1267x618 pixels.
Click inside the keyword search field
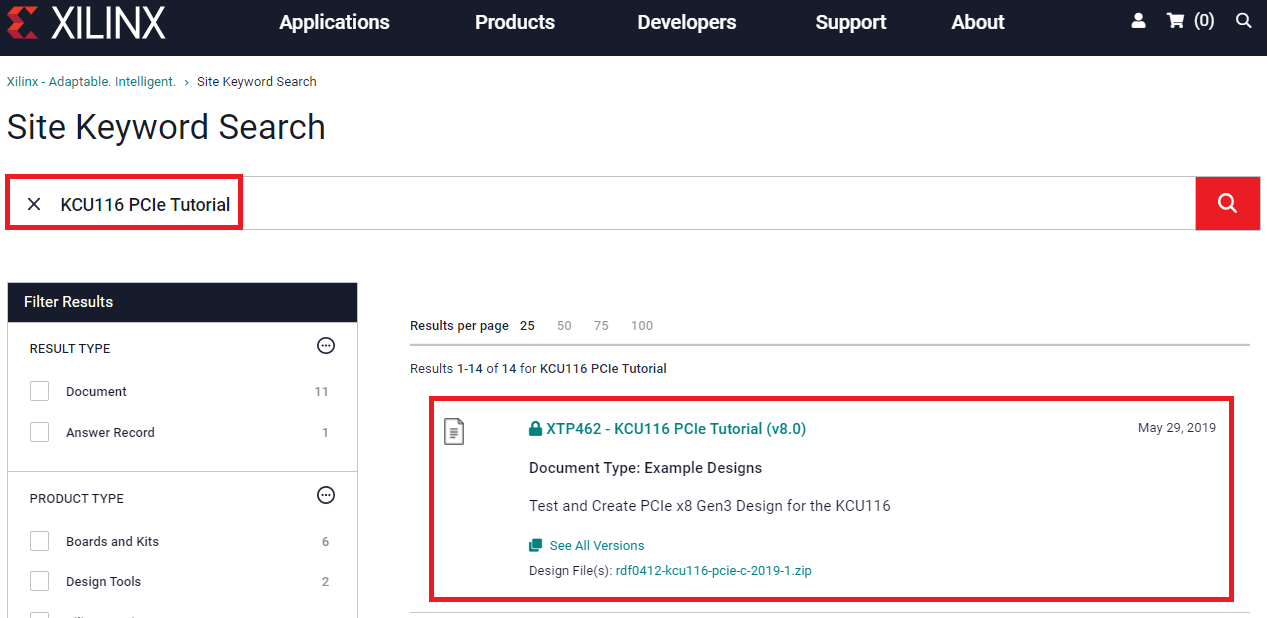point(700,204)
